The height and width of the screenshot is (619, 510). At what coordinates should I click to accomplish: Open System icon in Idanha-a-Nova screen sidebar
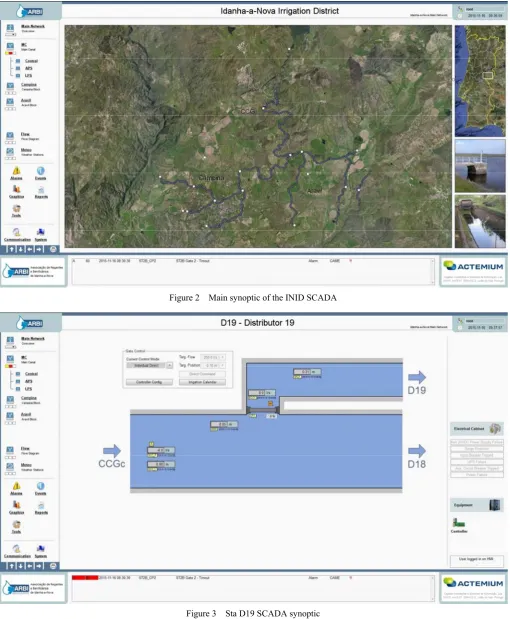click(40, 232)
